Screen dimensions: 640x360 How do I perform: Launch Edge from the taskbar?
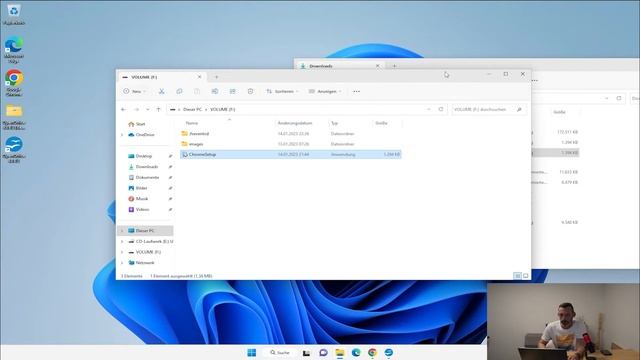(356, 352)
